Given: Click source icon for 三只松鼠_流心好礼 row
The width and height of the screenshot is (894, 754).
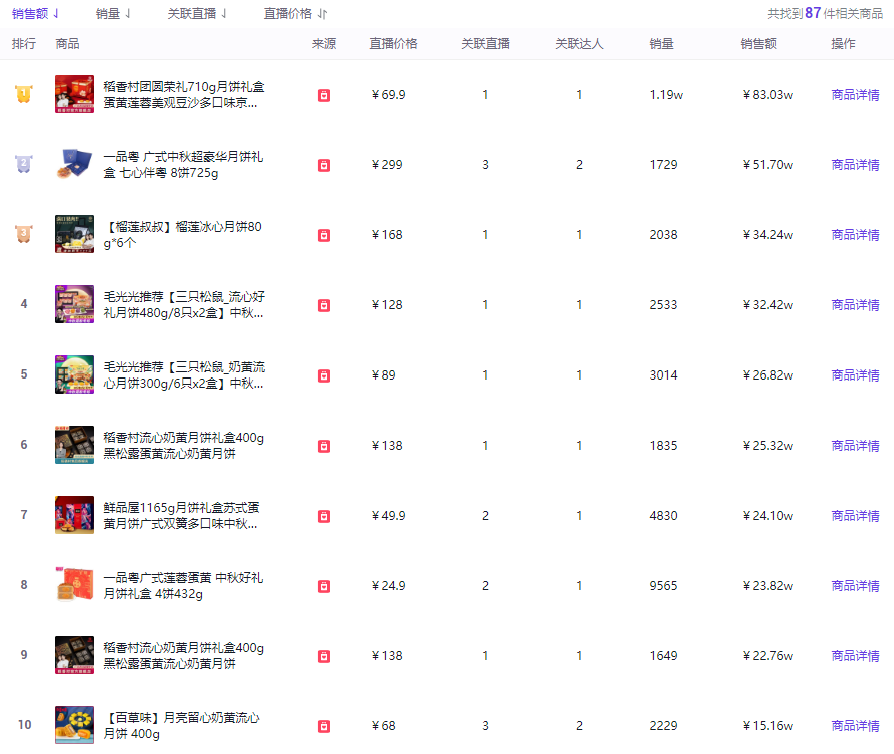Looking at the screenshot, I should (x=324, y=305).
